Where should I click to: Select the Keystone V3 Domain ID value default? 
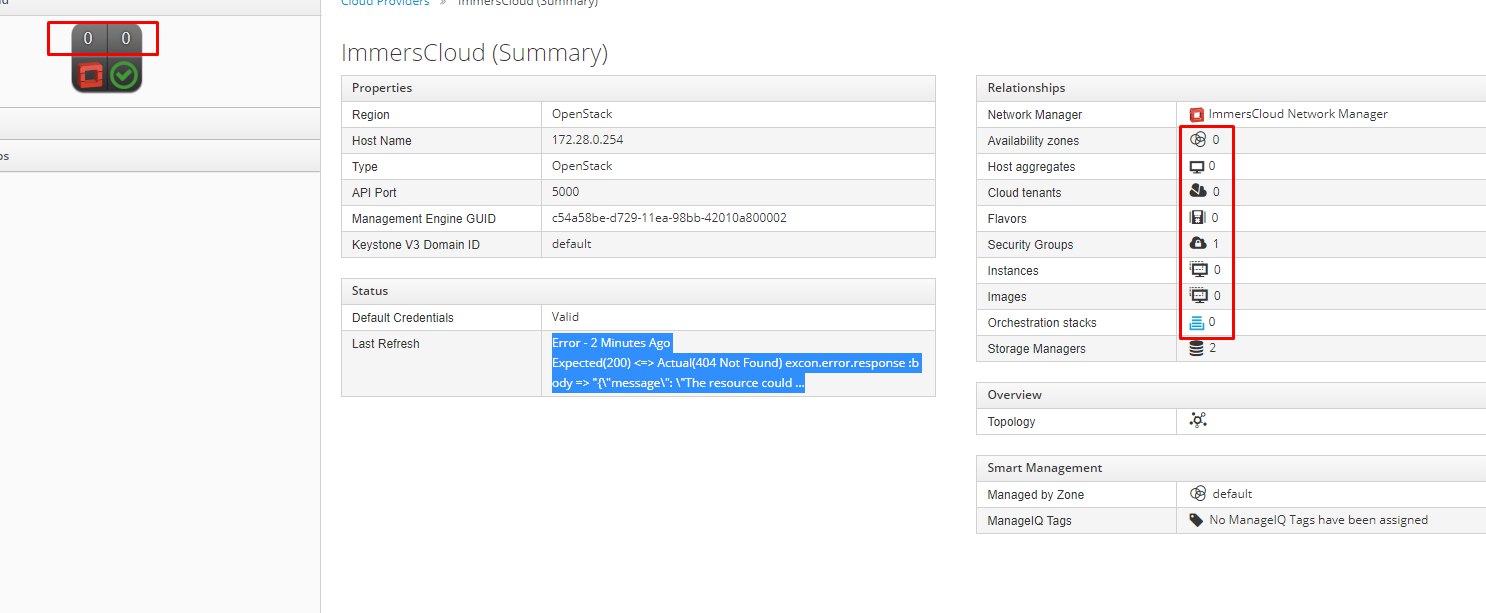571,244
